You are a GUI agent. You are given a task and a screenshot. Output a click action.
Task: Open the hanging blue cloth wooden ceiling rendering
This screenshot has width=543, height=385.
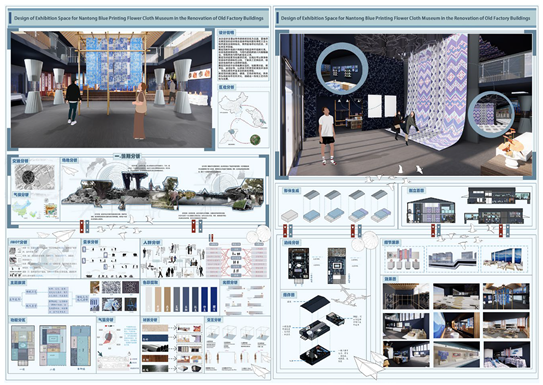[x=506, y=296]
